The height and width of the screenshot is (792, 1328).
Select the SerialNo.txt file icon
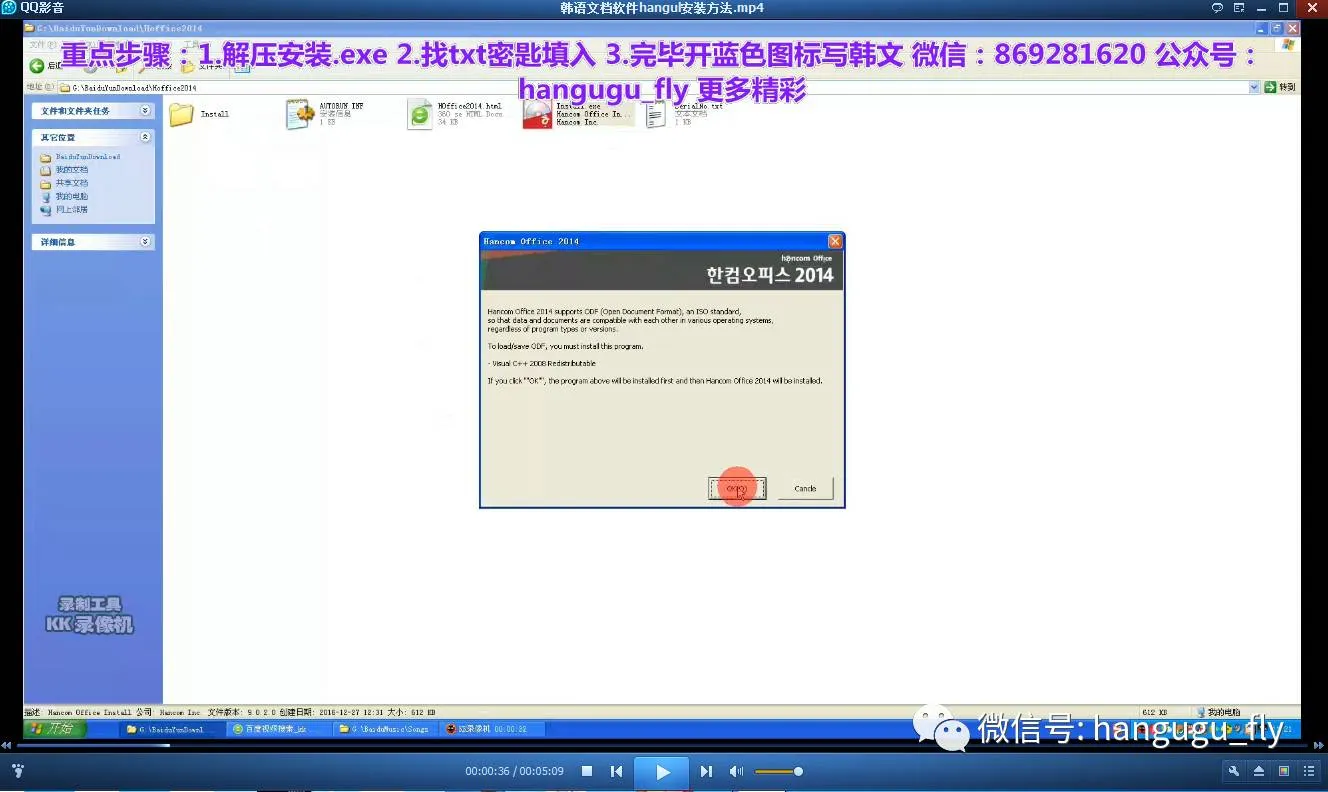(655, 115)
